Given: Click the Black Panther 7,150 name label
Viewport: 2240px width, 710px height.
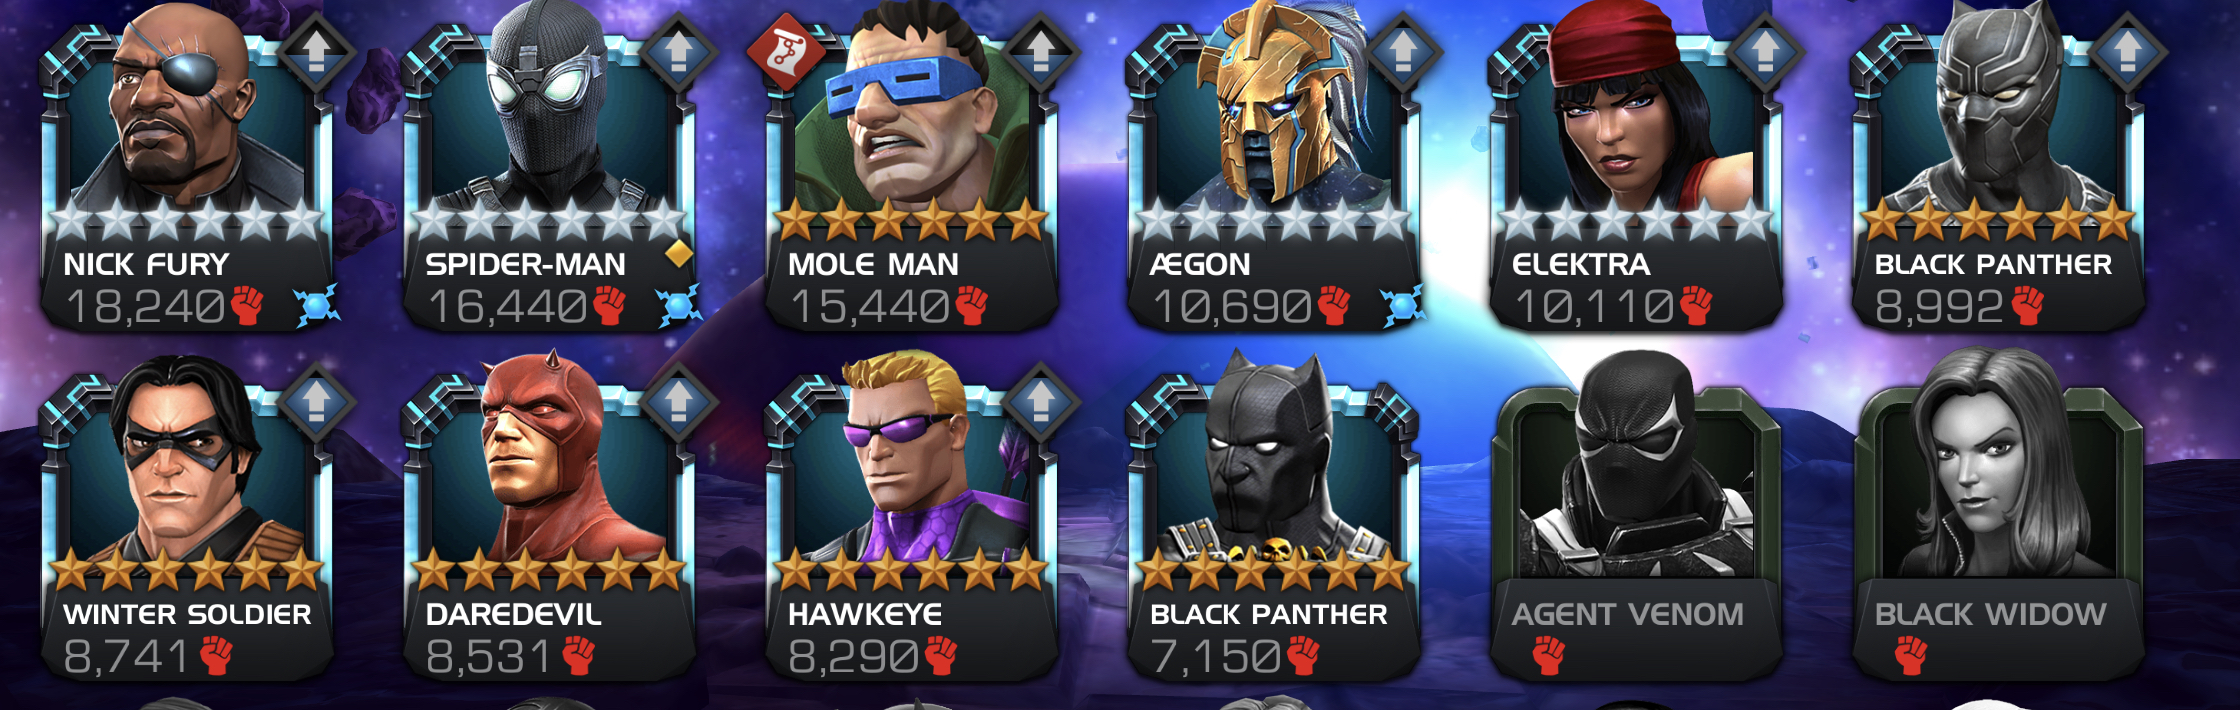Looking at the screenshot, I should tap(1269, 614).
